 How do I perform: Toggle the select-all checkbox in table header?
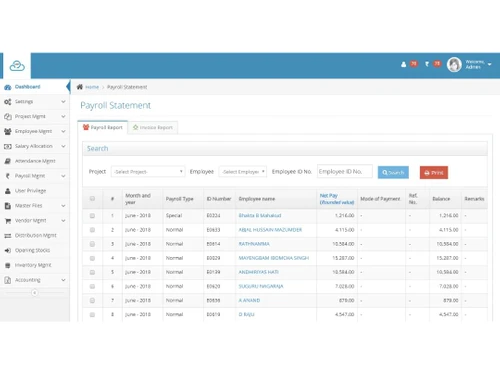[92, 199]
